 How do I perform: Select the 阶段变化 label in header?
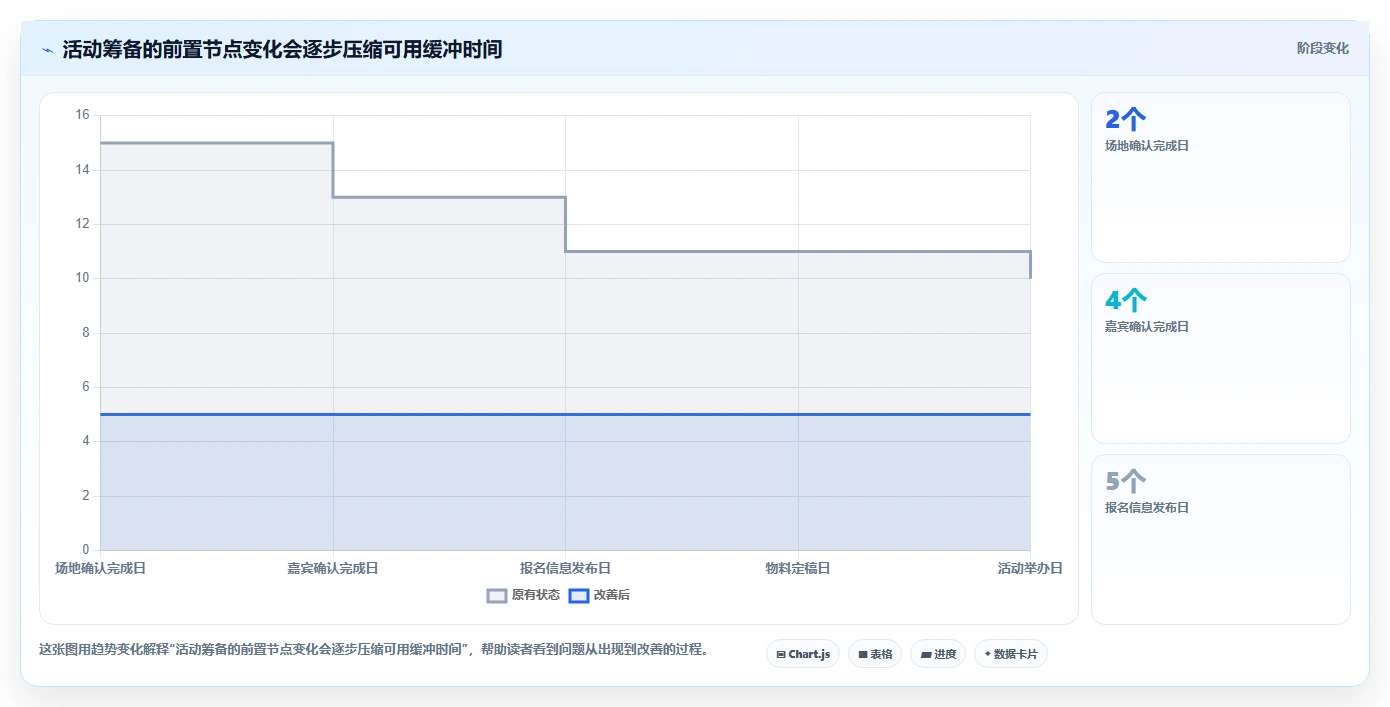click(x=1323, y=48)
